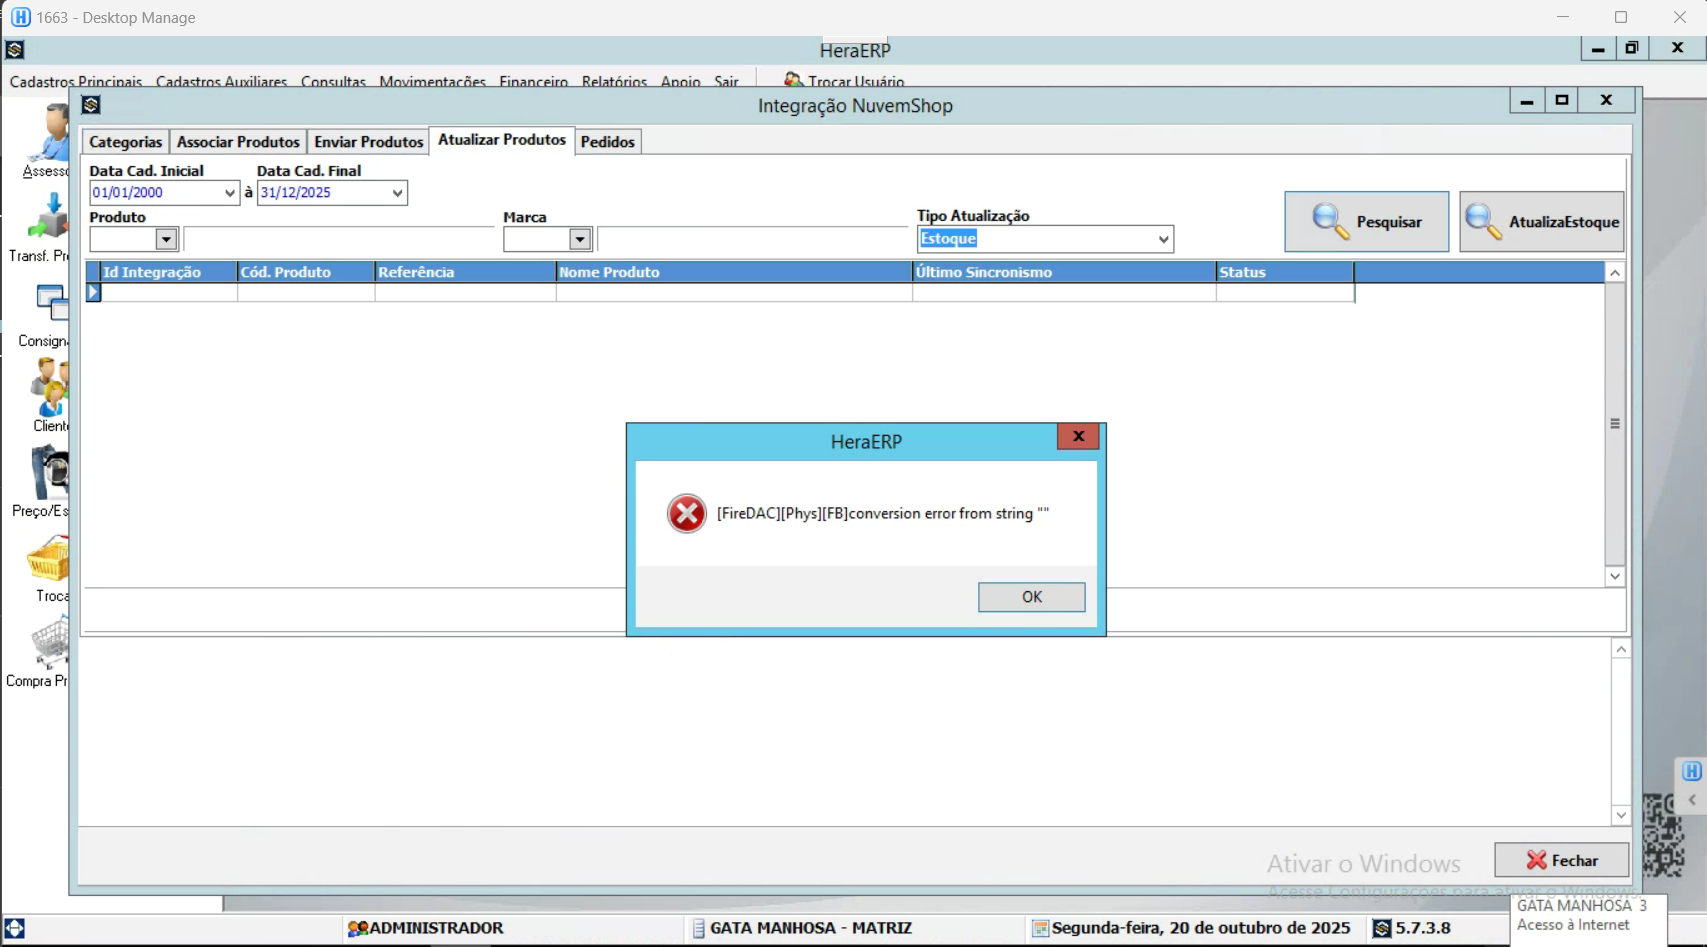The image size is (1707, 947).
Task: Switch to the Pedidos tab
Action: [x=607, y=142]
